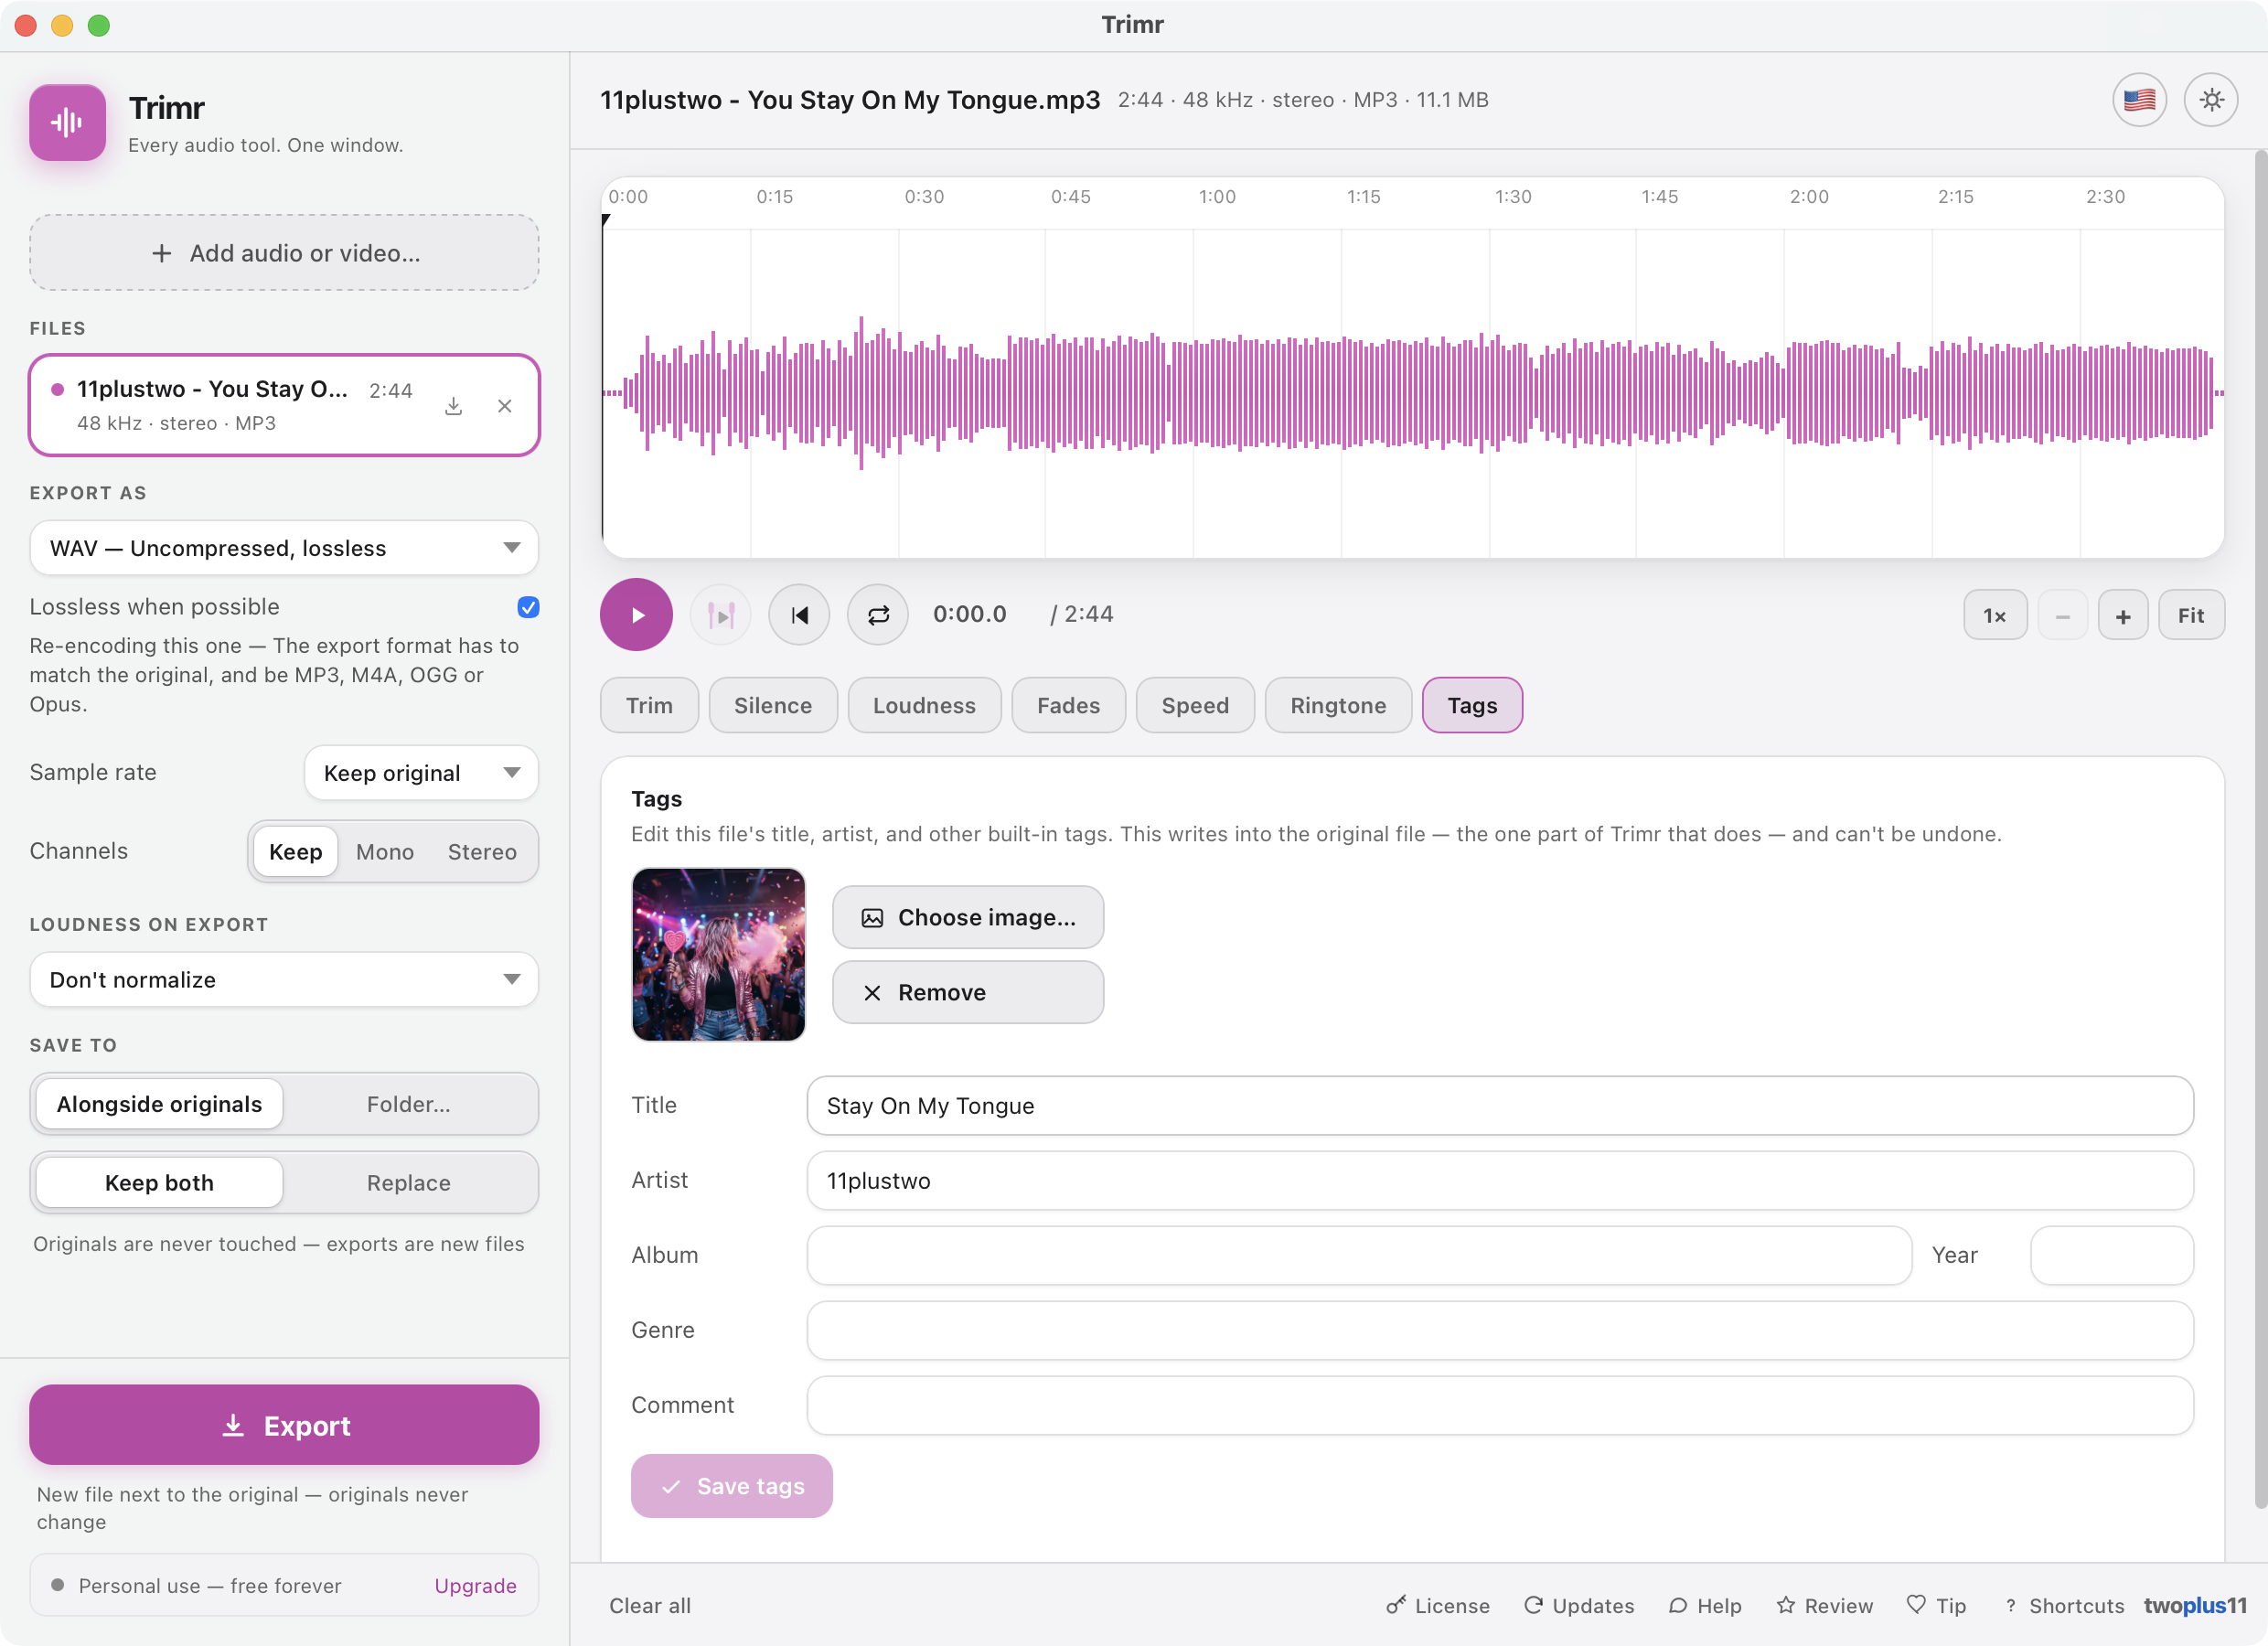Screen dimensions: 2268x1646
Task: Click the Title input field
Action: point(1500,1106)
